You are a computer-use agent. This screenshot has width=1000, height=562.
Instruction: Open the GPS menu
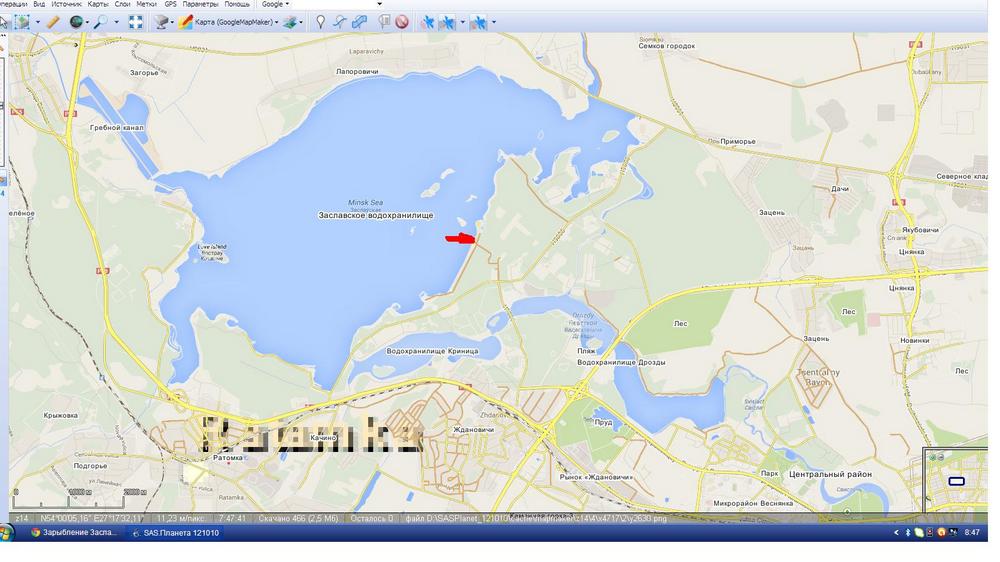coord(170,4)
